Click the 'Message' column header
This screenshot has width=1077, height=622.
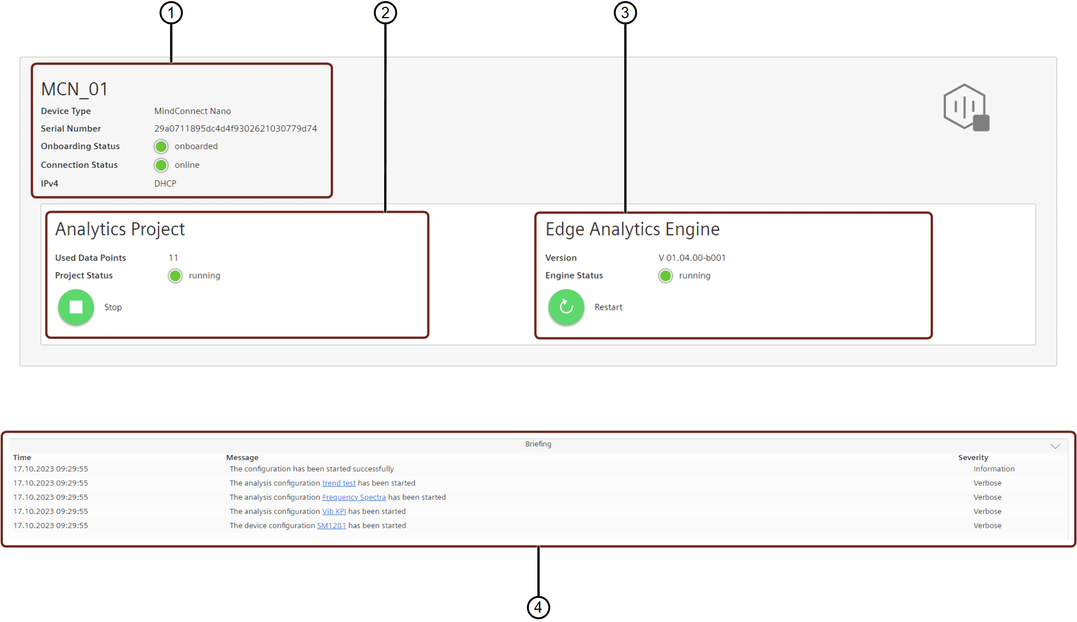[242, 457]
